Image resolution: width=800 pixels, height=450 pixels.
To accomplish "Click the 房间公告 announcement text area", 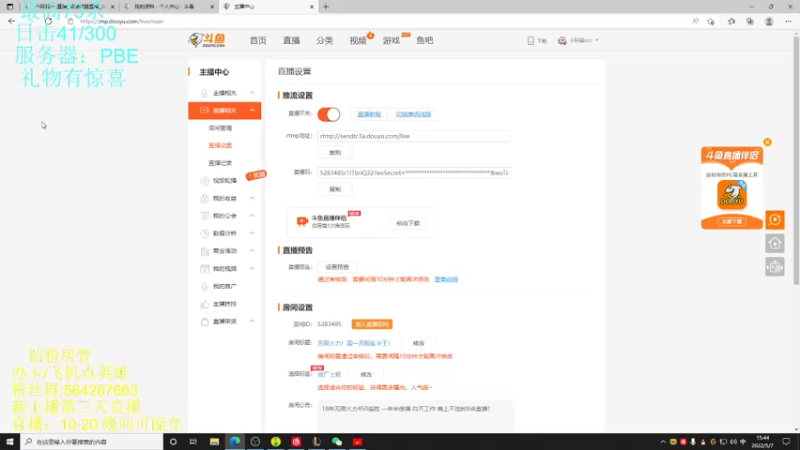I will coord(415,415).
